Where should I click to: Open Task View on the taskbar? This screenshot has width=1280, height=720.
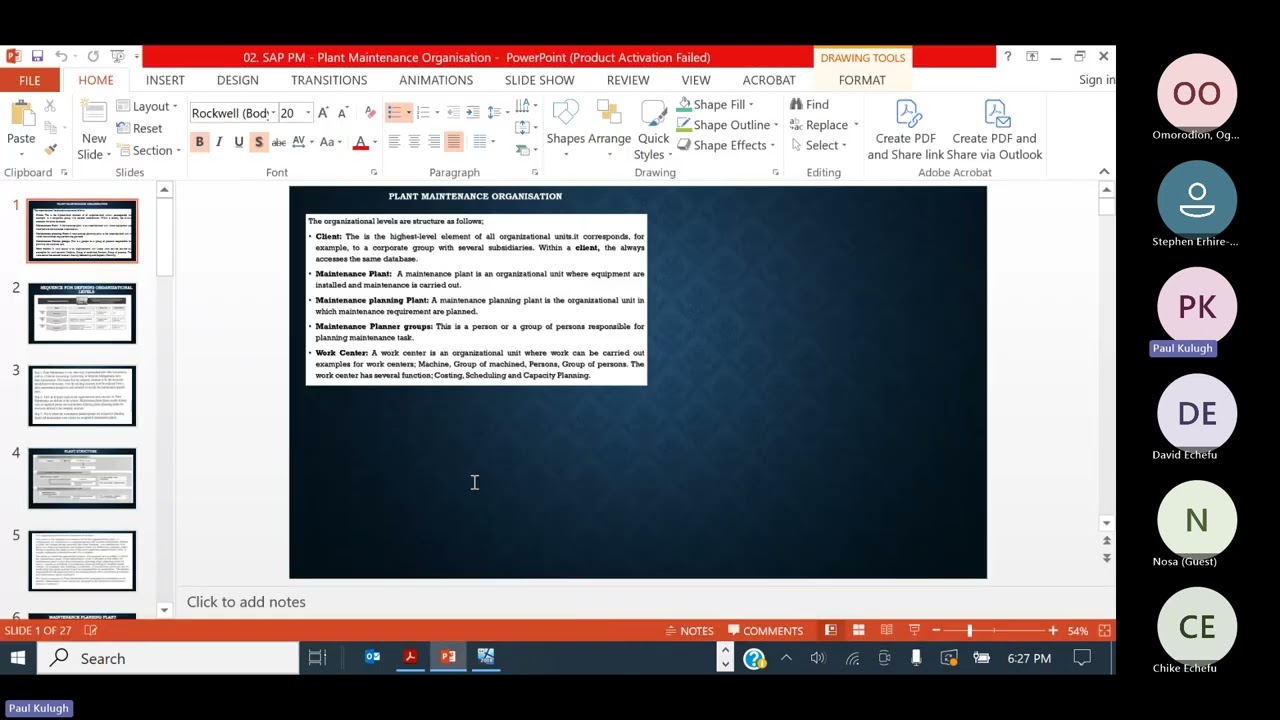[x=317, y=657]
